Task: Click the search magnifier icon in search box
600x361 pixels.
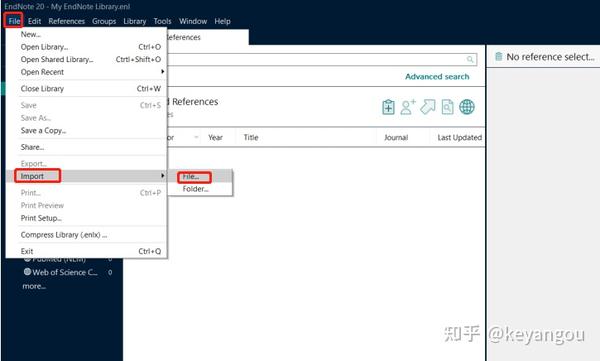Action: pos(470,59)
